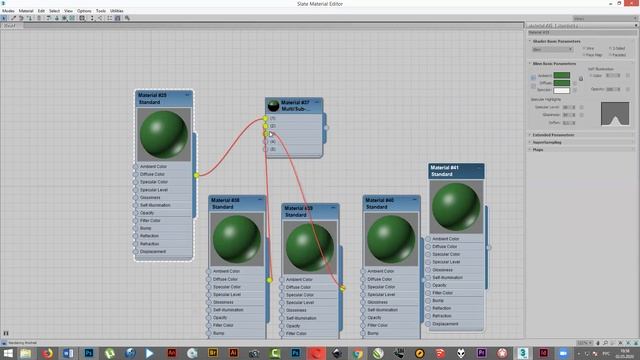640x360 pixels.
Task: Open Google Chrome from the taskbar
Action: tap(358, 353)
